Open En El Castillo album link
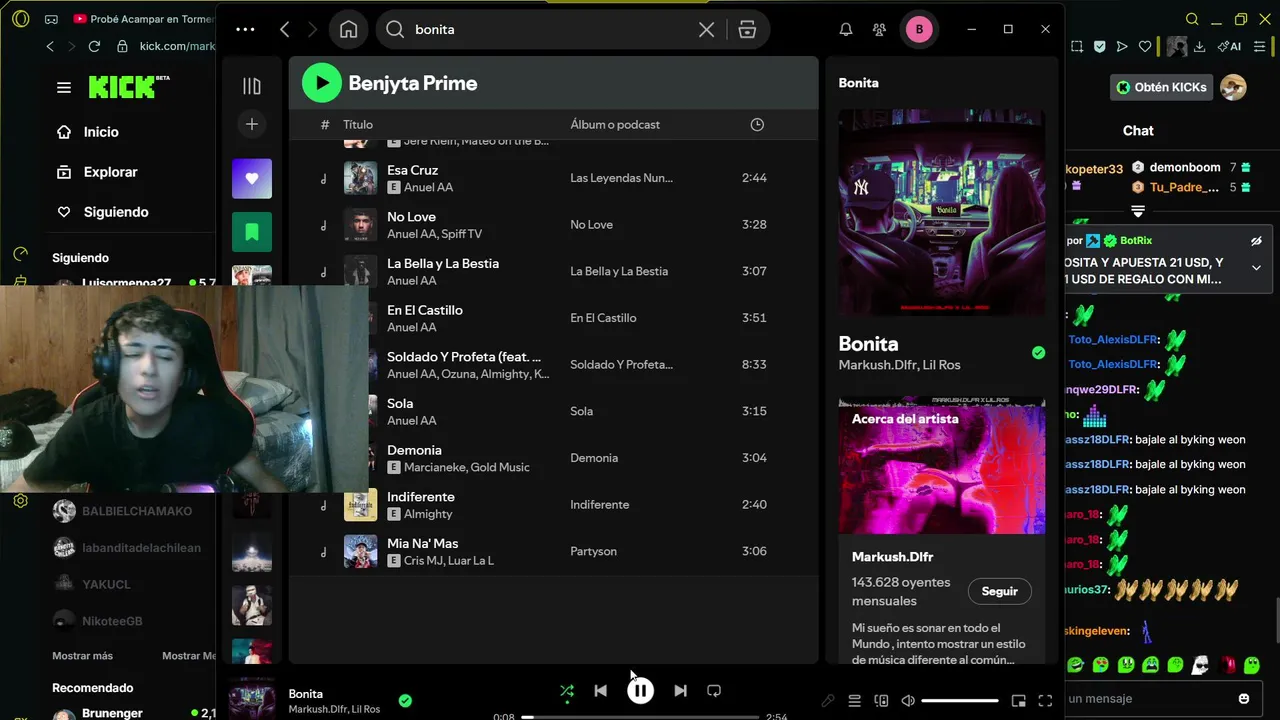 tap(603, 318)
